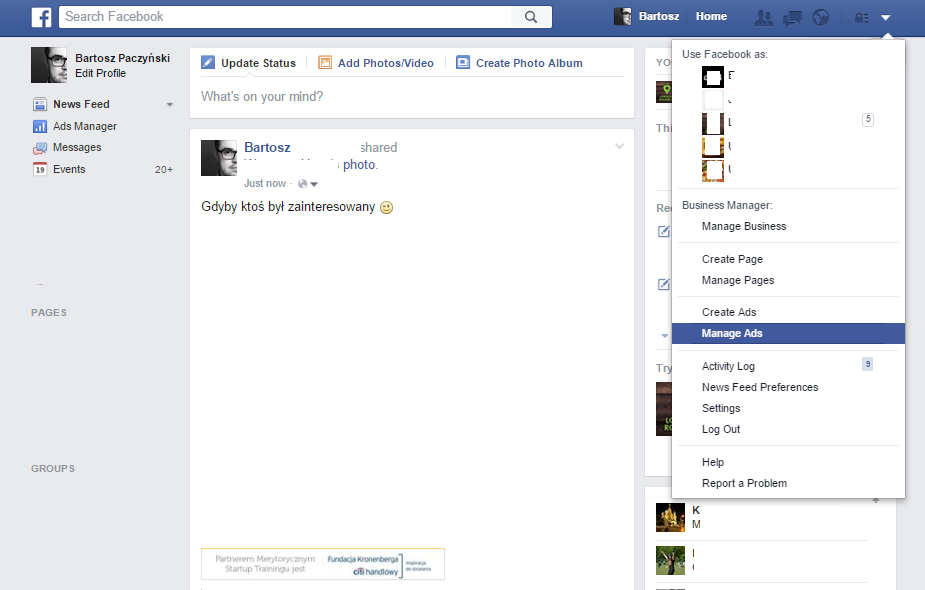This screenshot has width=925, height=590.
Task: Click the second edit pencil icon in right column
Action: tap(664, 284)
